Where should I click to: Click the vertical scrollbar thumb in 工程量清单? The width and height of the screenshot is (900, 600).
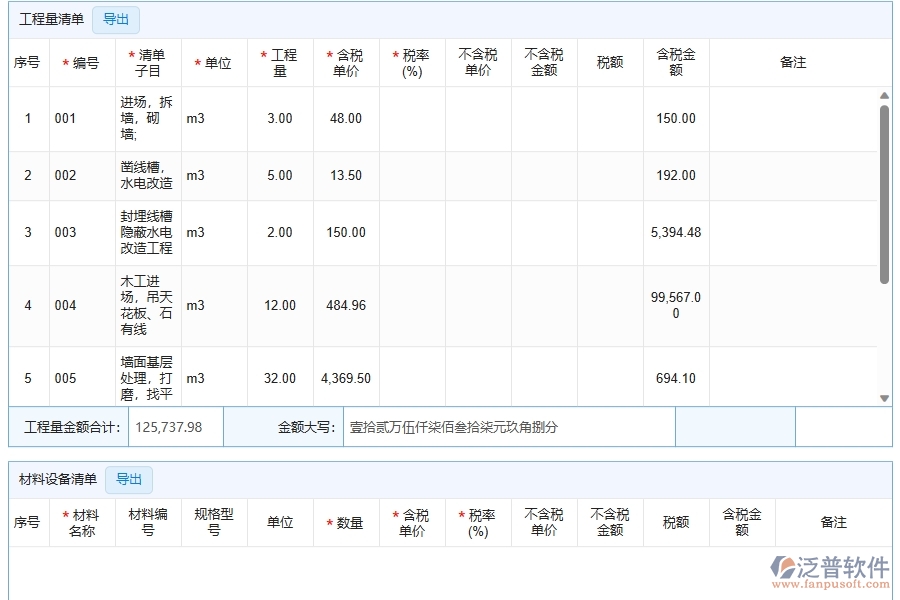(x=884, y=195)
